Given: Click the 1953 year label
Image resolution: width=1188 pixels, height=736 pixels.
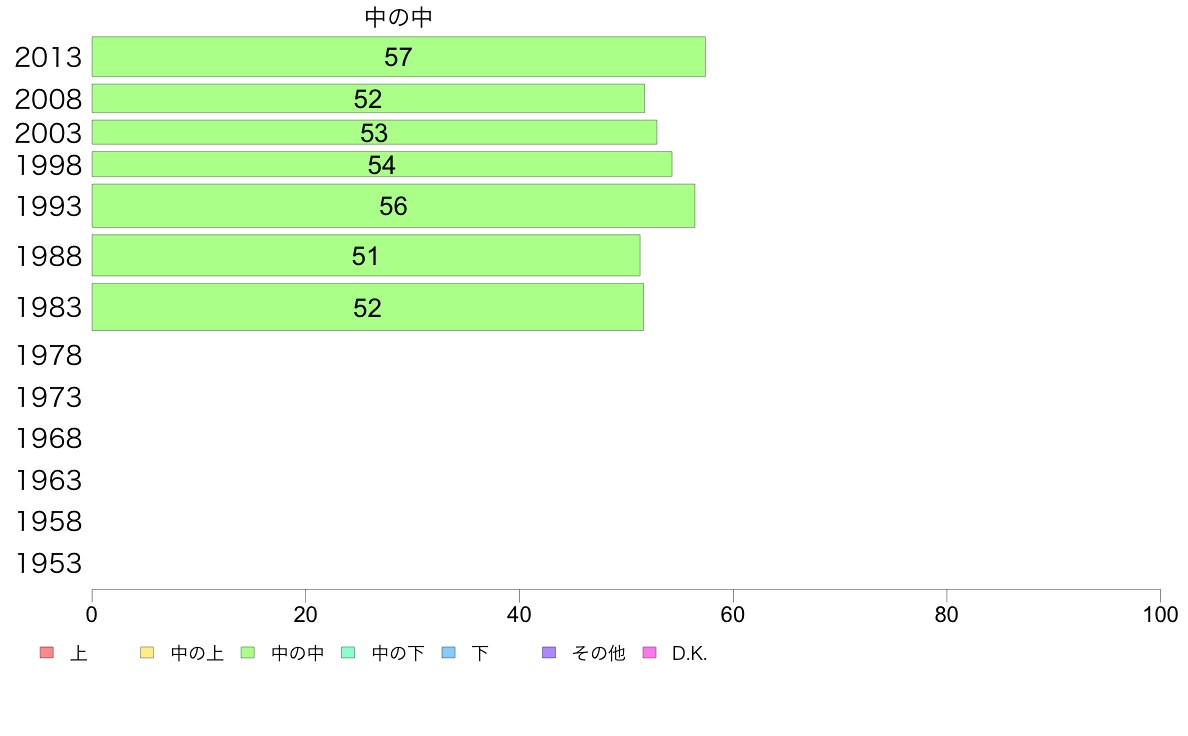Looking at the screenshot, I should (48, 563).
